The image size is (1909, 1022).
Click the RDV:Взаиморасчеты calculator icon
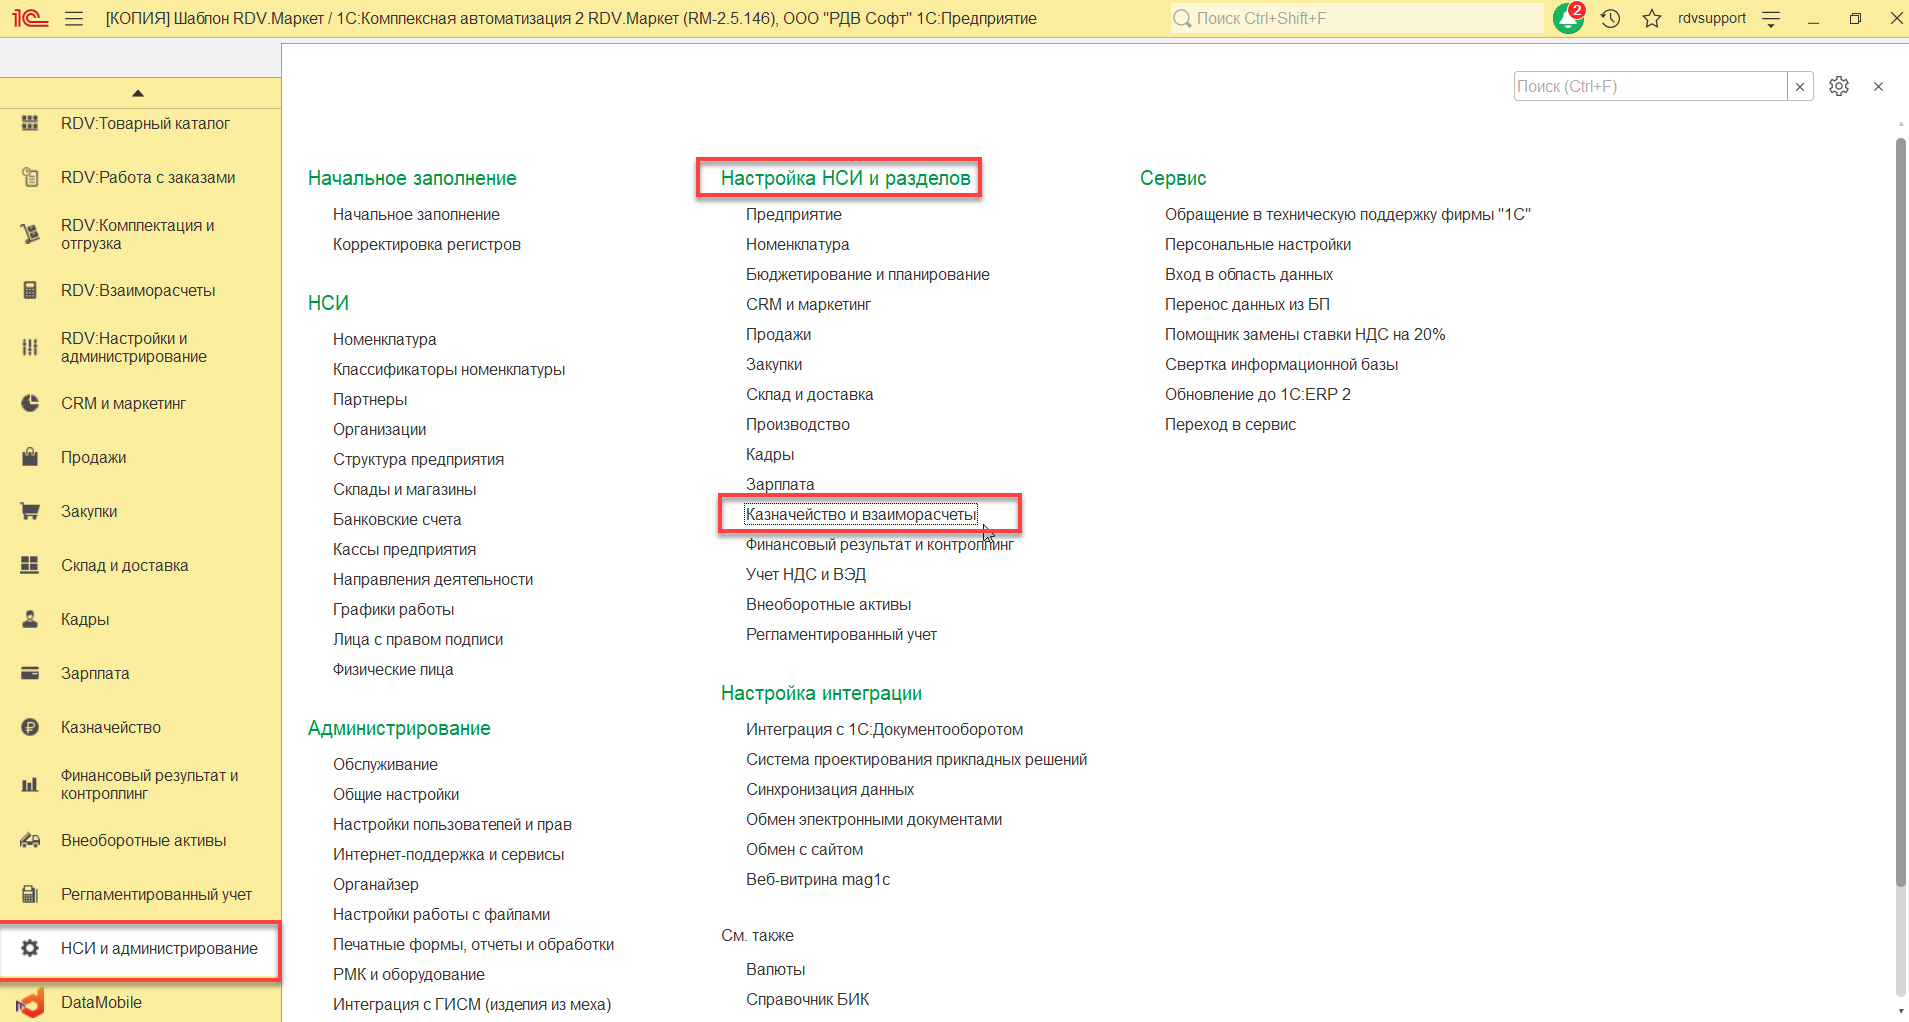click(x=30, y=290)
